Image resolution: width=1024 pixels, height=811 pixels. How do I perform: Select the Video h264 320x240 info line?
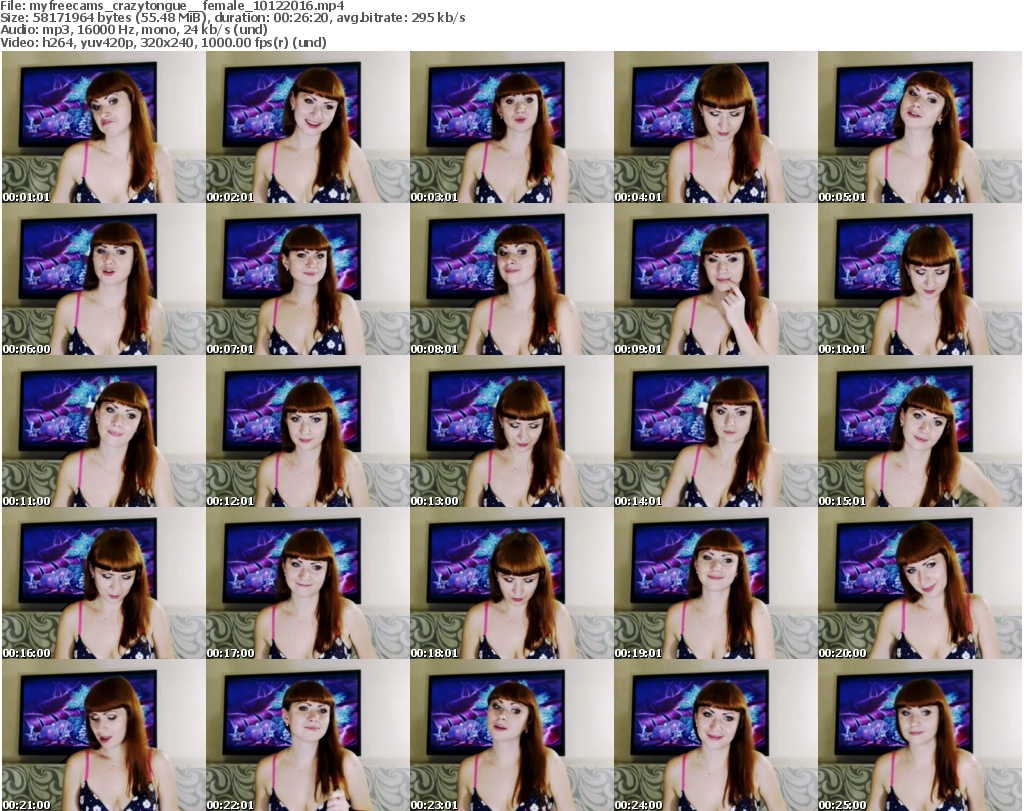pos(163,42)
